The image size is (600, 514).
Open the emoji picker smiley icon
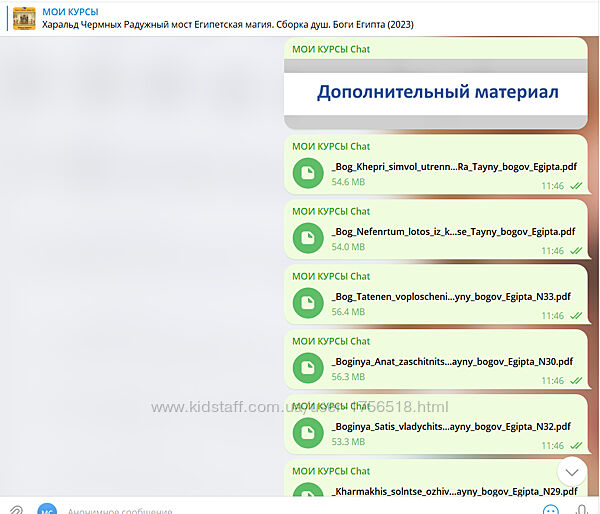click(x=546, y=509)
